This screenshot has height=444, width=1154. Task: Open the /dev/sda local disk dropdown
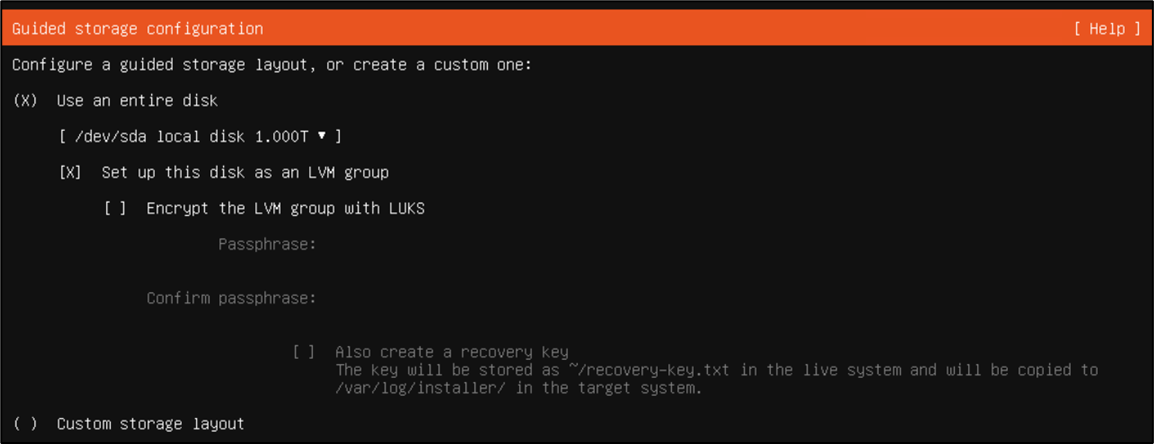coord(200,136)
